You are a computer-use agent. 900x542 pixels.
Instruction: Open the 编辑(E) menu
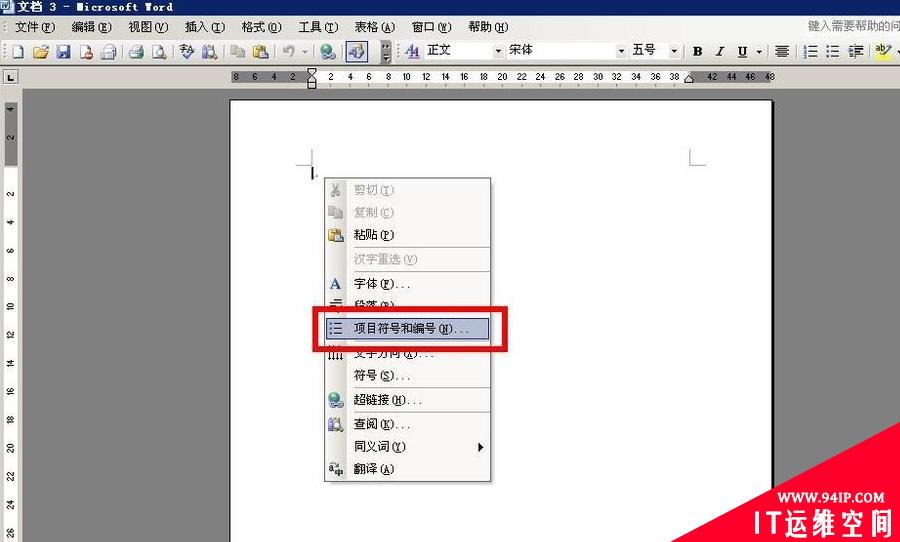tap(91, 27)
